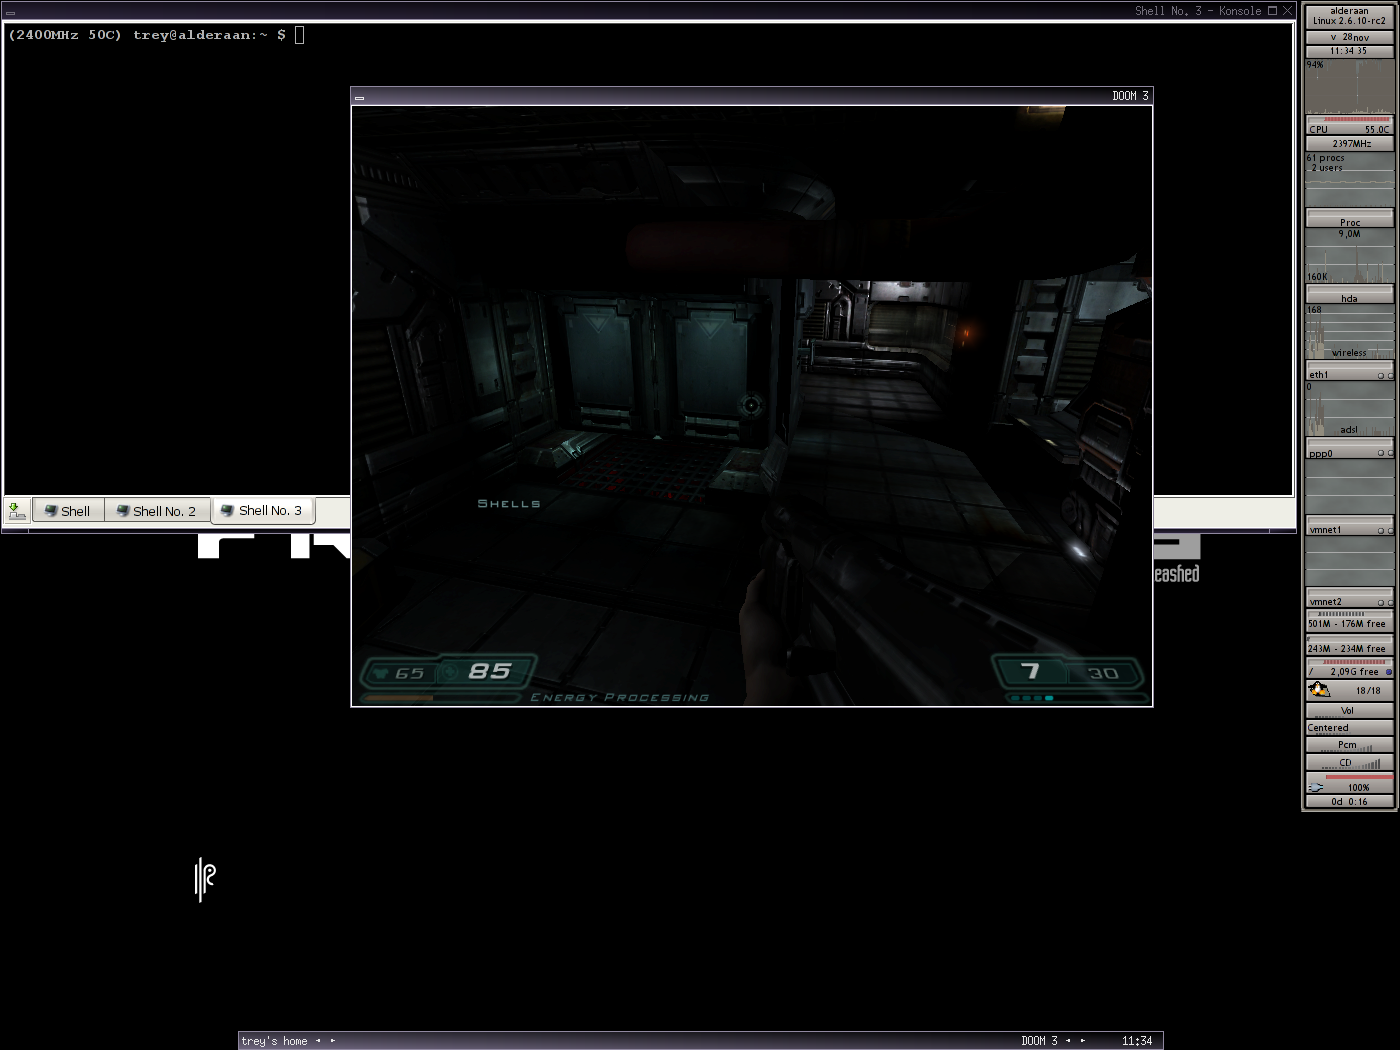
Task: Click the health value 85 in DOOM HUD
Action: (490, 671)
